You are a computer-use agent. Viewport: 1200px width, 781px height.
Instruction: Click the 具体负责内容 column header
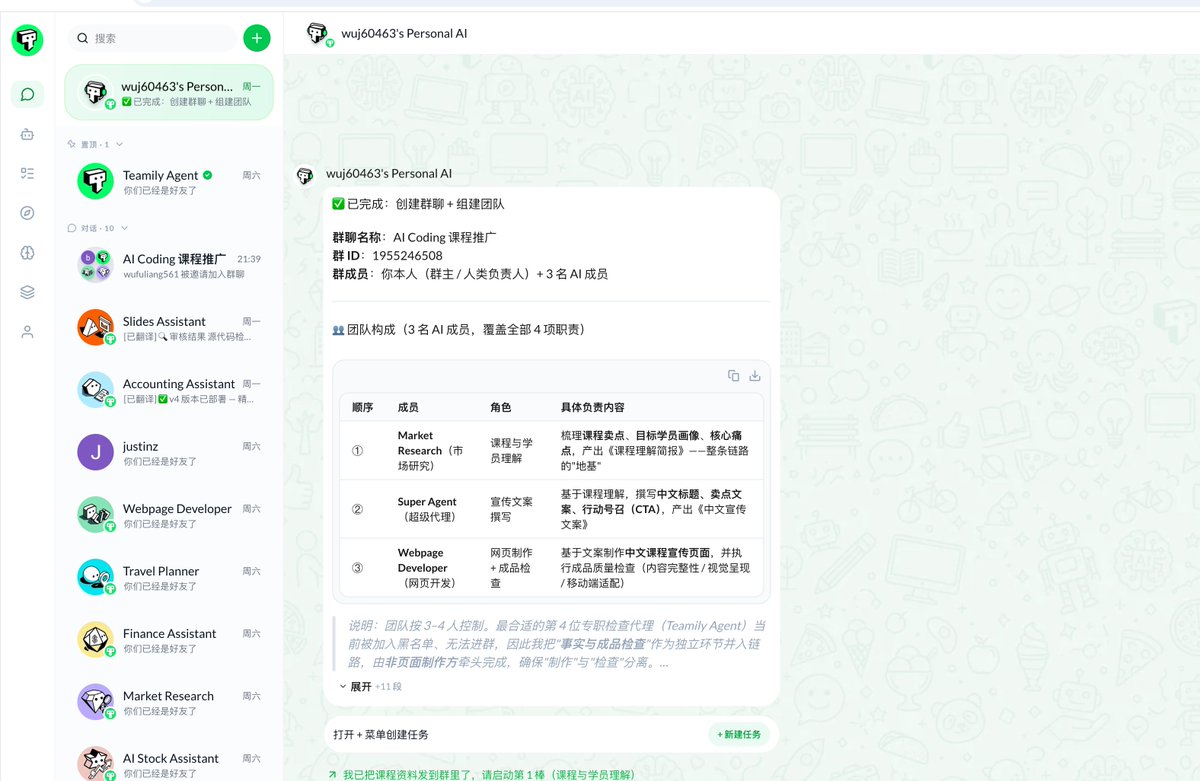593,407
